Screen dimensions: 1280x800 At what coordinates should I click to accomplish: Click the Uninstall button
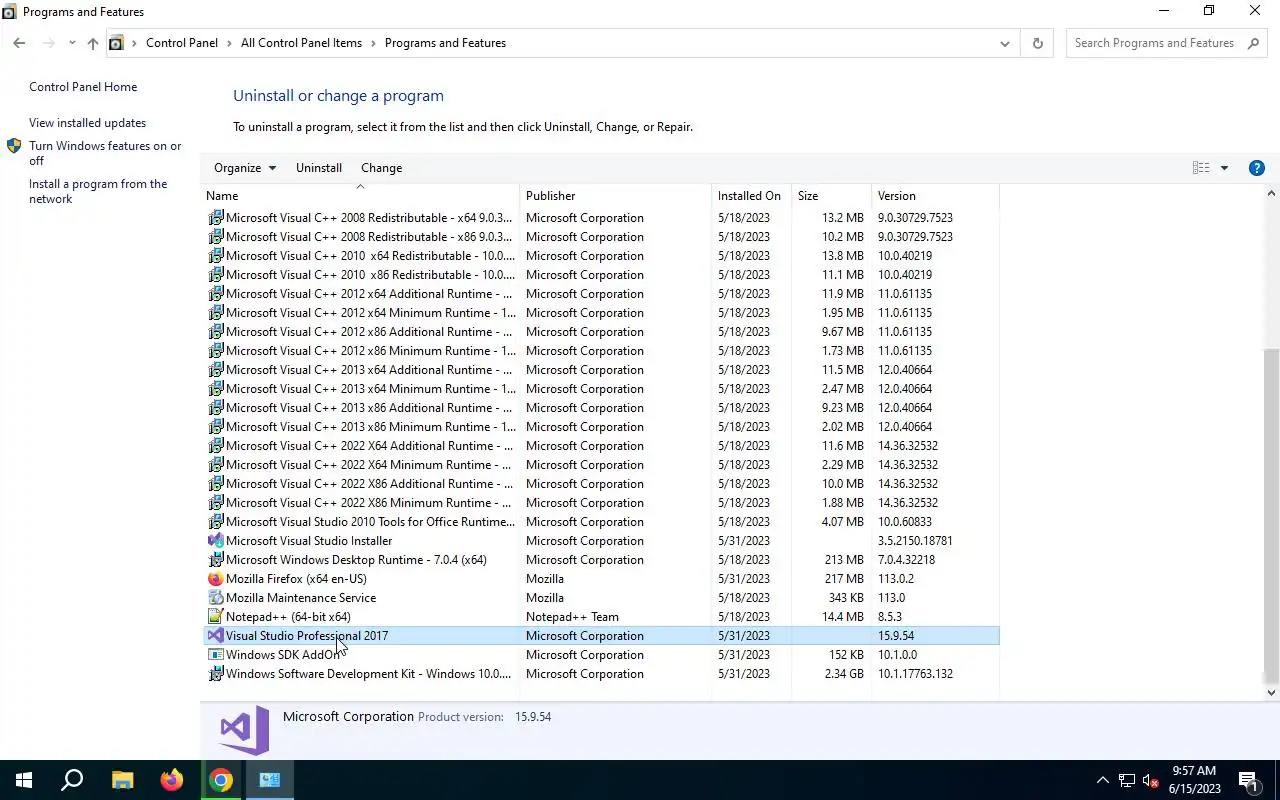click(x=319, y=168)
